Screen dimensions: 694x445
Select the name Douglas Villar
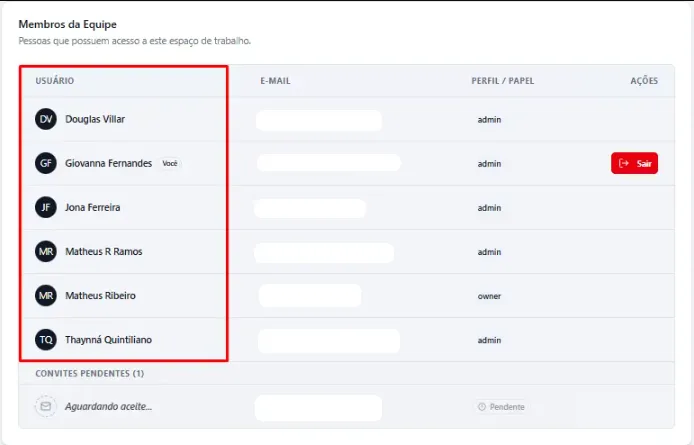[x=95, y=119]
